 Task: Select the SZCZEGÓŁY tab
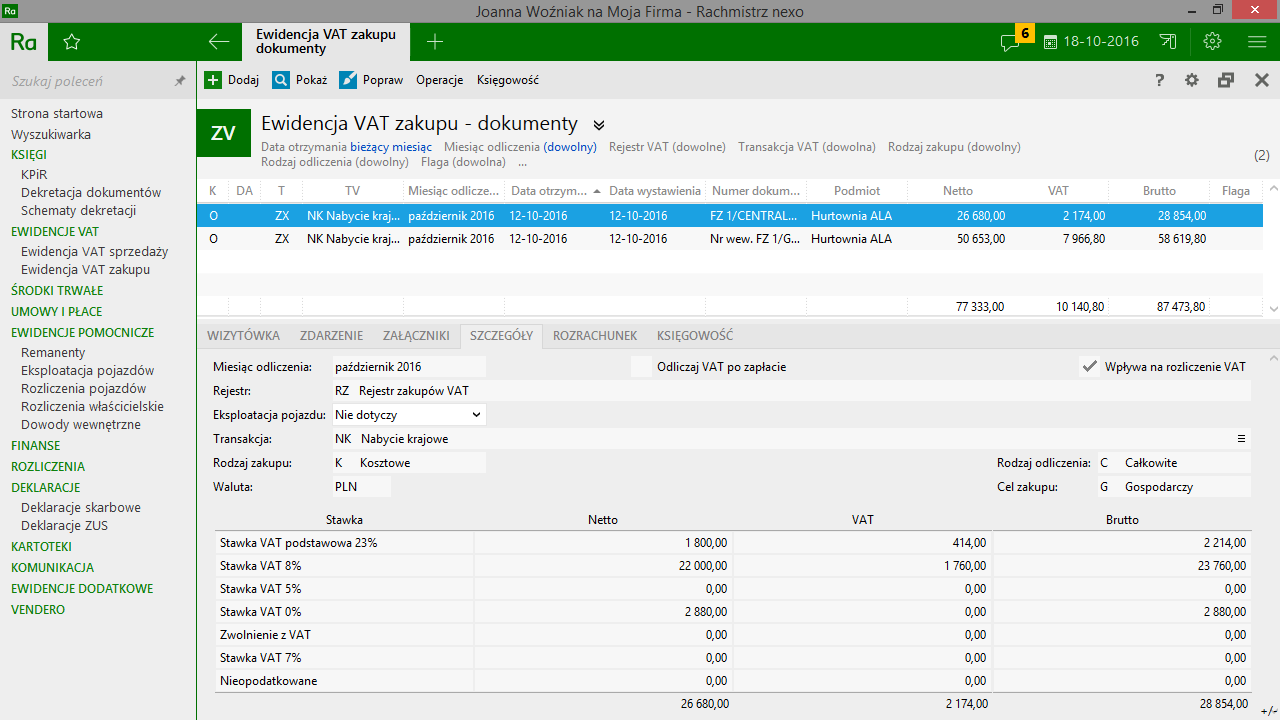(501, 336)
